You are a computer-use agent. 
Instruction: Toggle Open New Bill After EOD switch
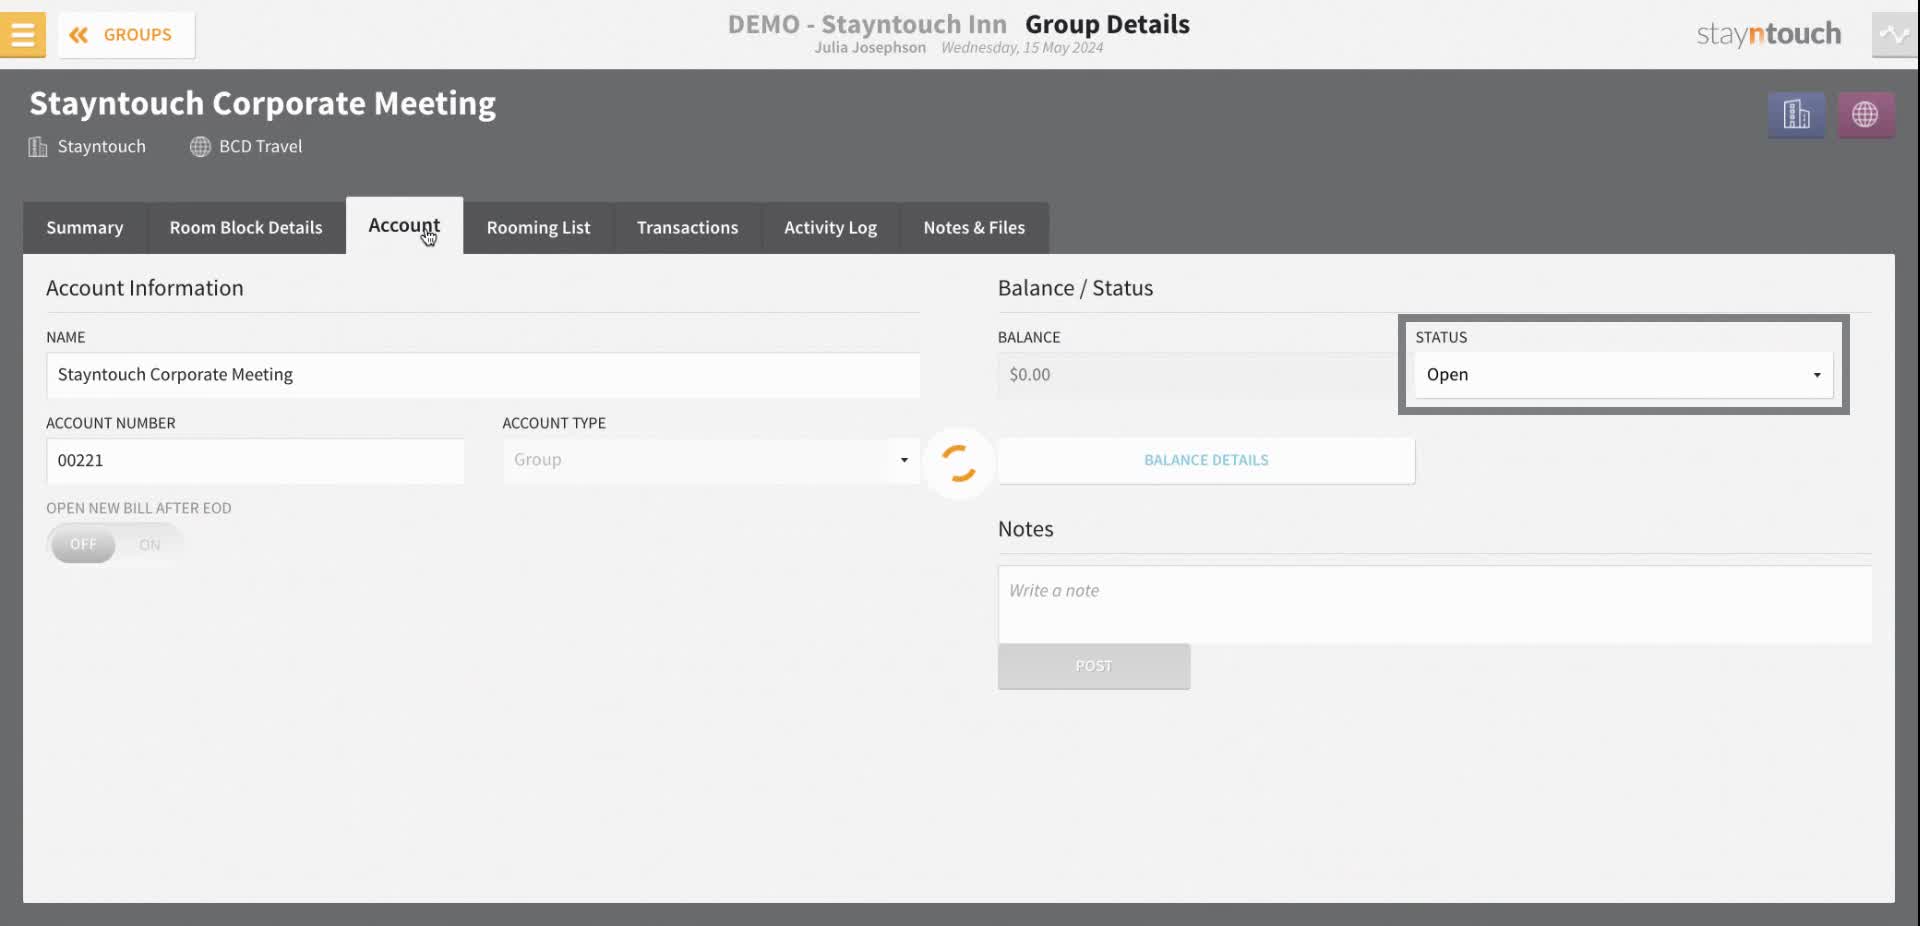tap(115, 545)
